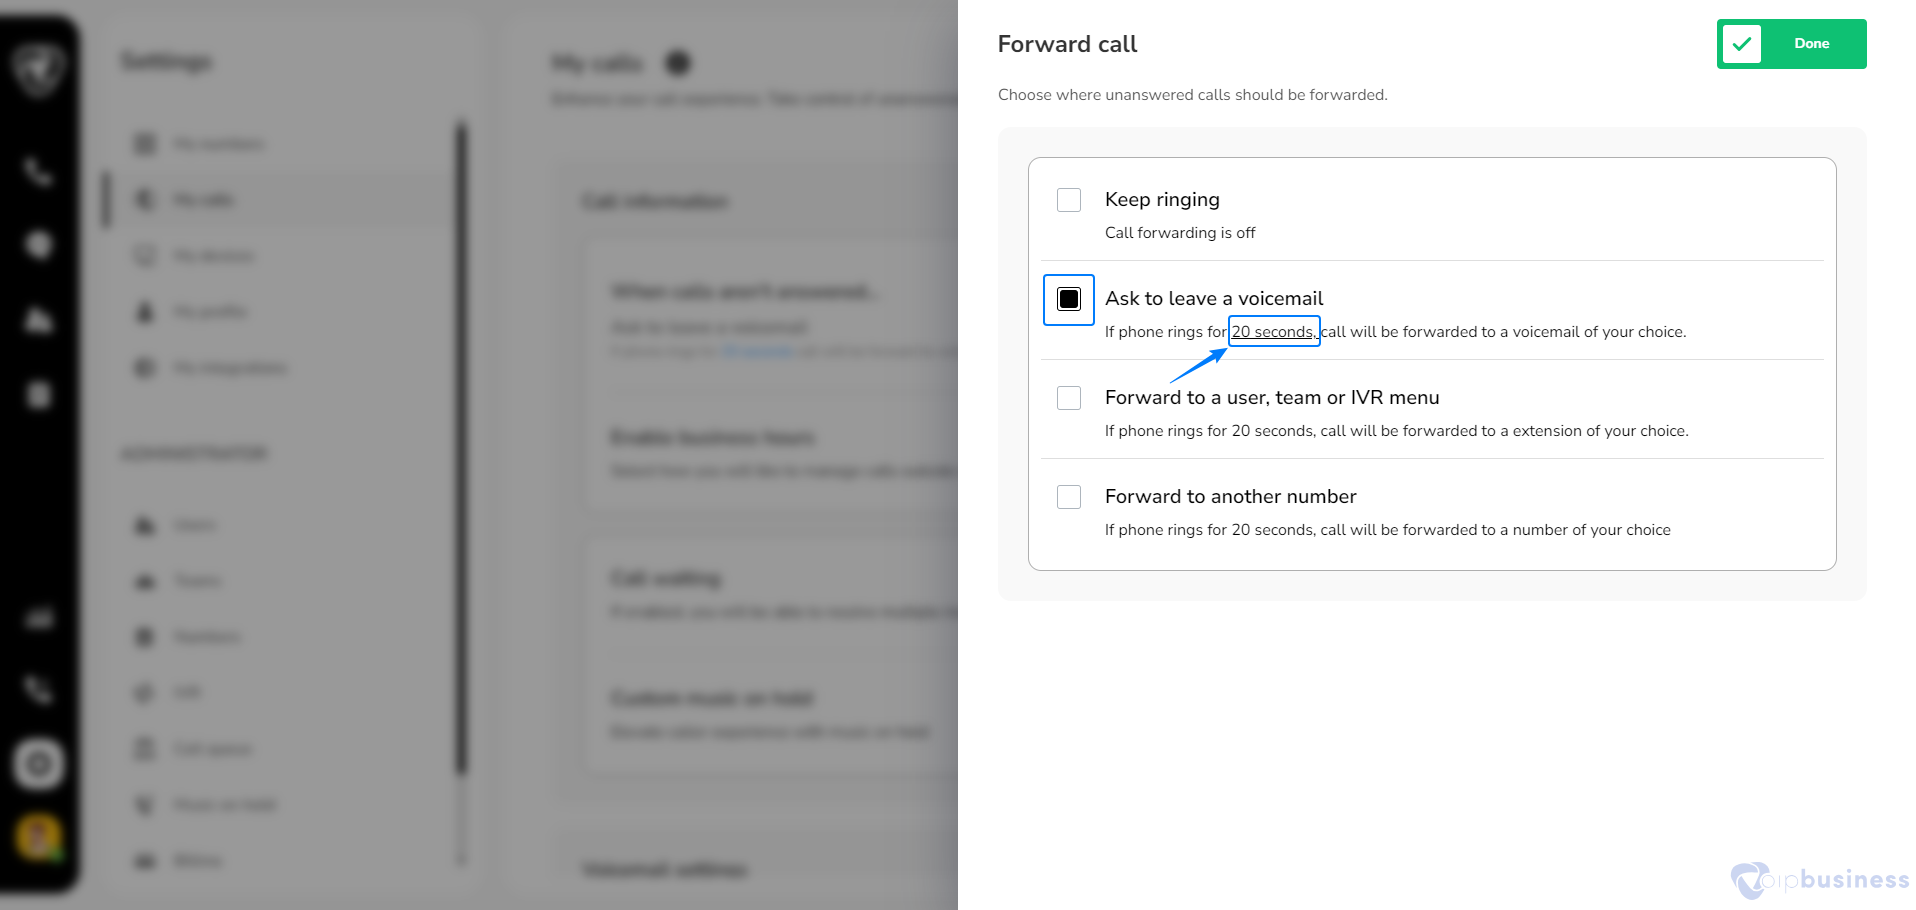
Task: Click the green Done button
Action: (x=1791, y=44)
